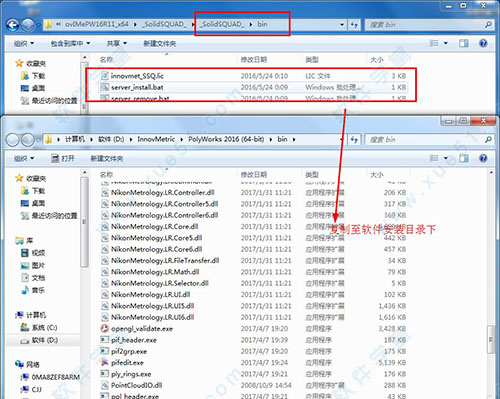The width and height of the screenshot is (500, 399).
Task: Click 新建文件夹 in lower window toolbar
Action: [107, 158]
